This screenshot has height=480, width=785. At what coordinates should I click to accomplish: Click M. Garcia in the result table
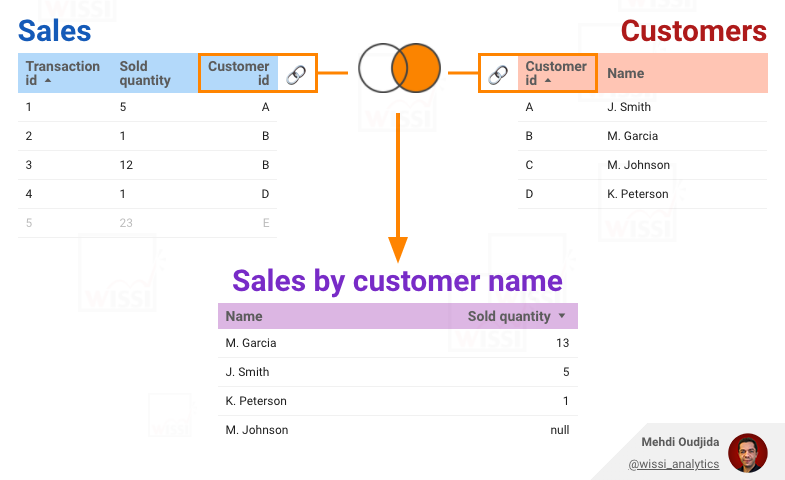tap(251, 343)
